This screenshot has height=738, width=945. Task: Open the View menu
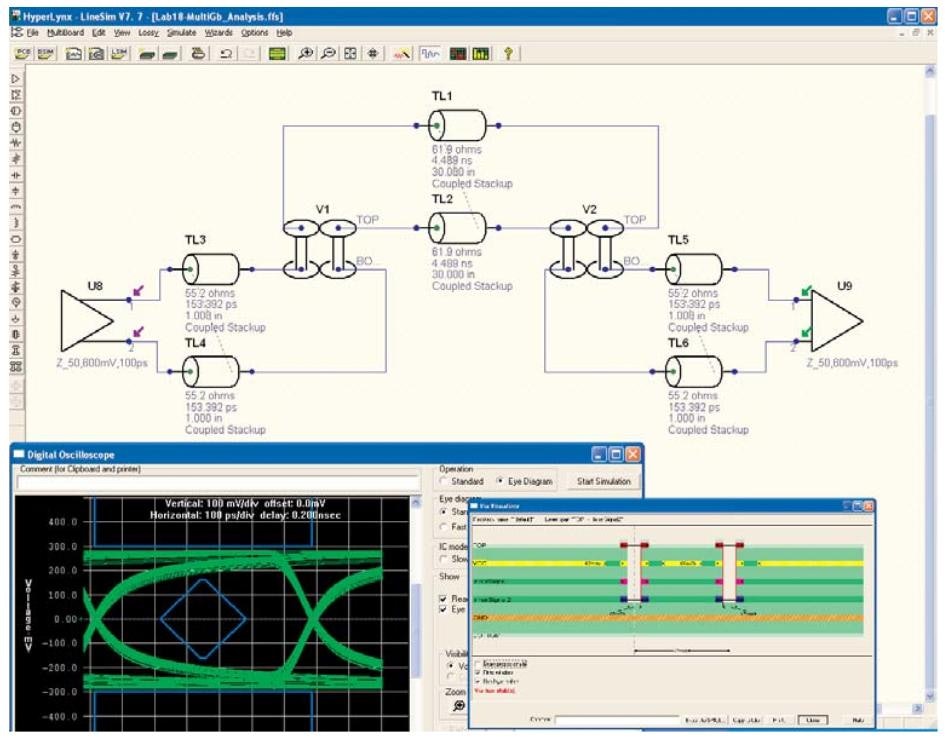tap(122, 33)
